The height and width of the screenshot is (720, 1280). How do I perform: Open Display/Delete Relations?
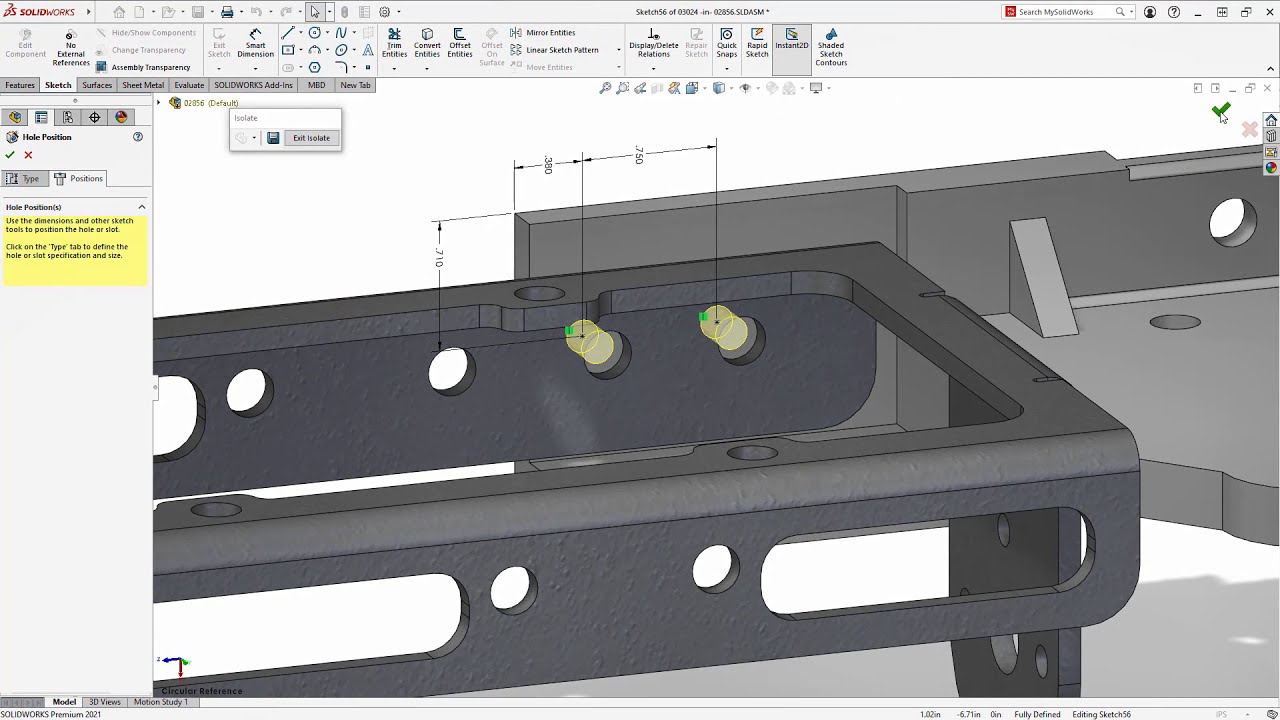[x=653, y=43]
